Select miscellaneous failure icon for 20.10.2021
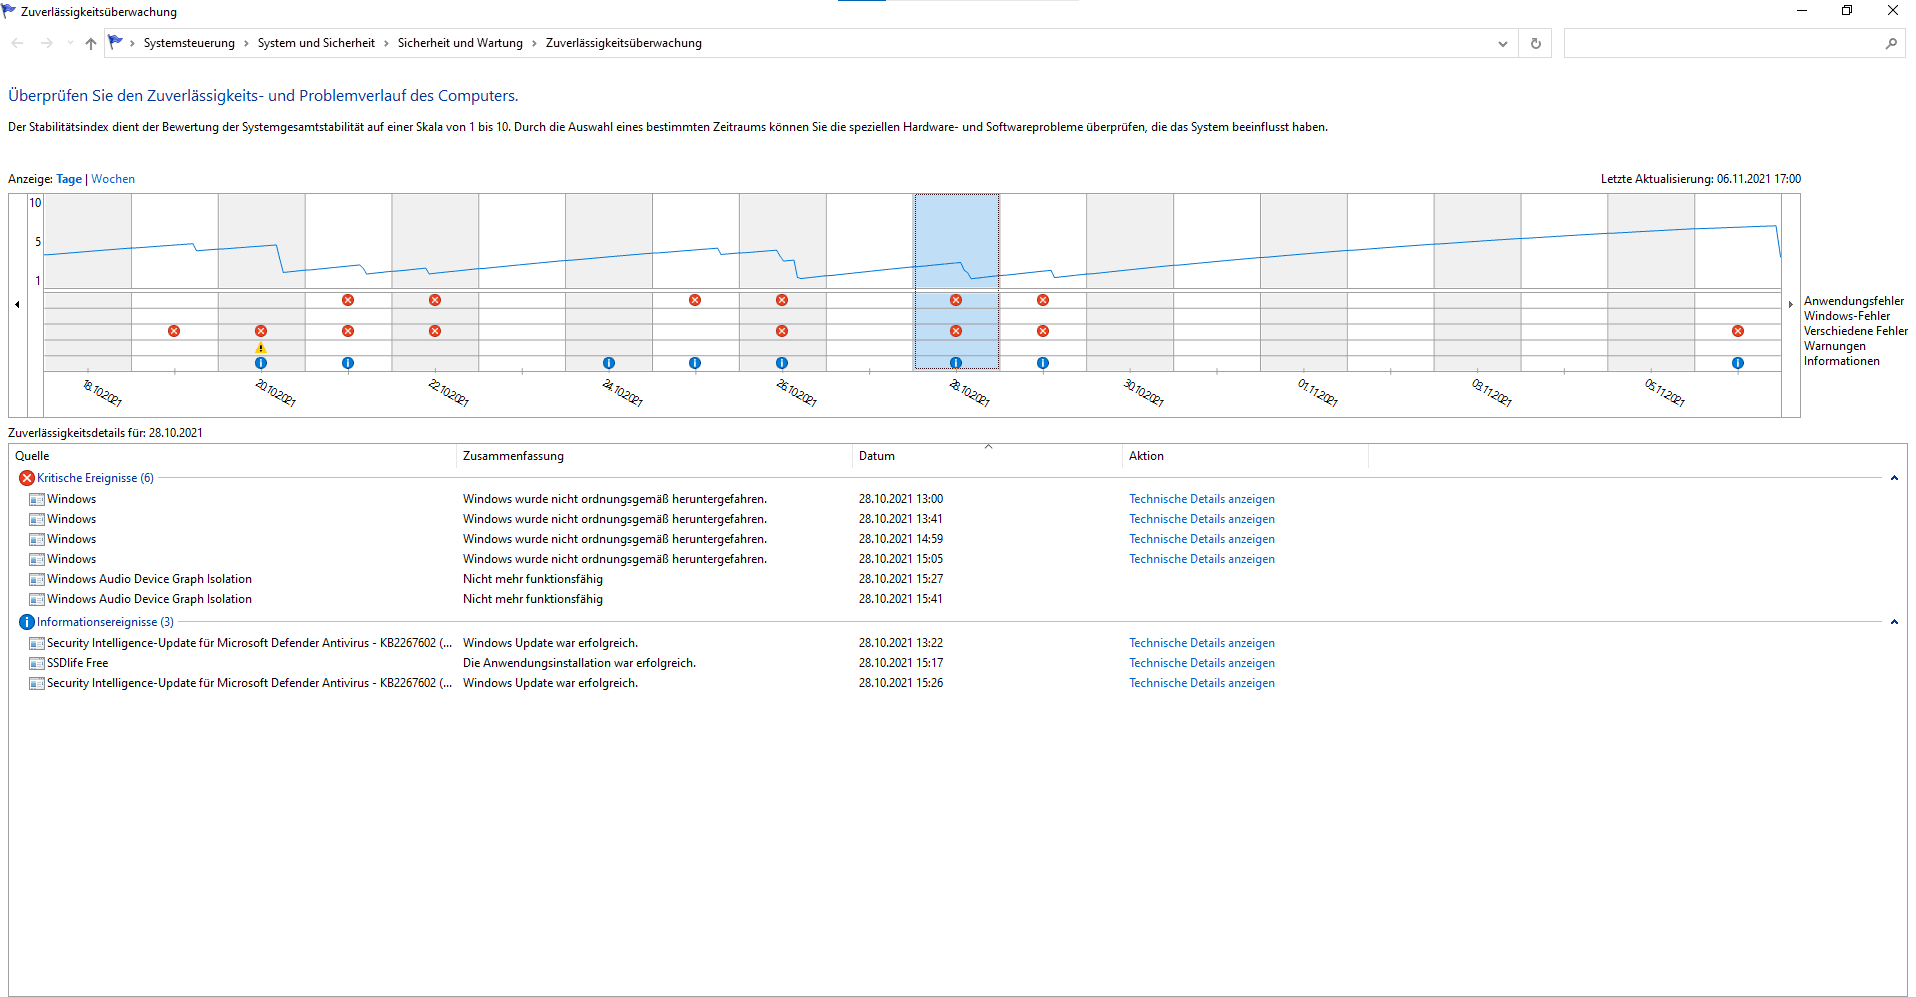The width and height of the screenshot is (1916, 998). pos(261,331)
